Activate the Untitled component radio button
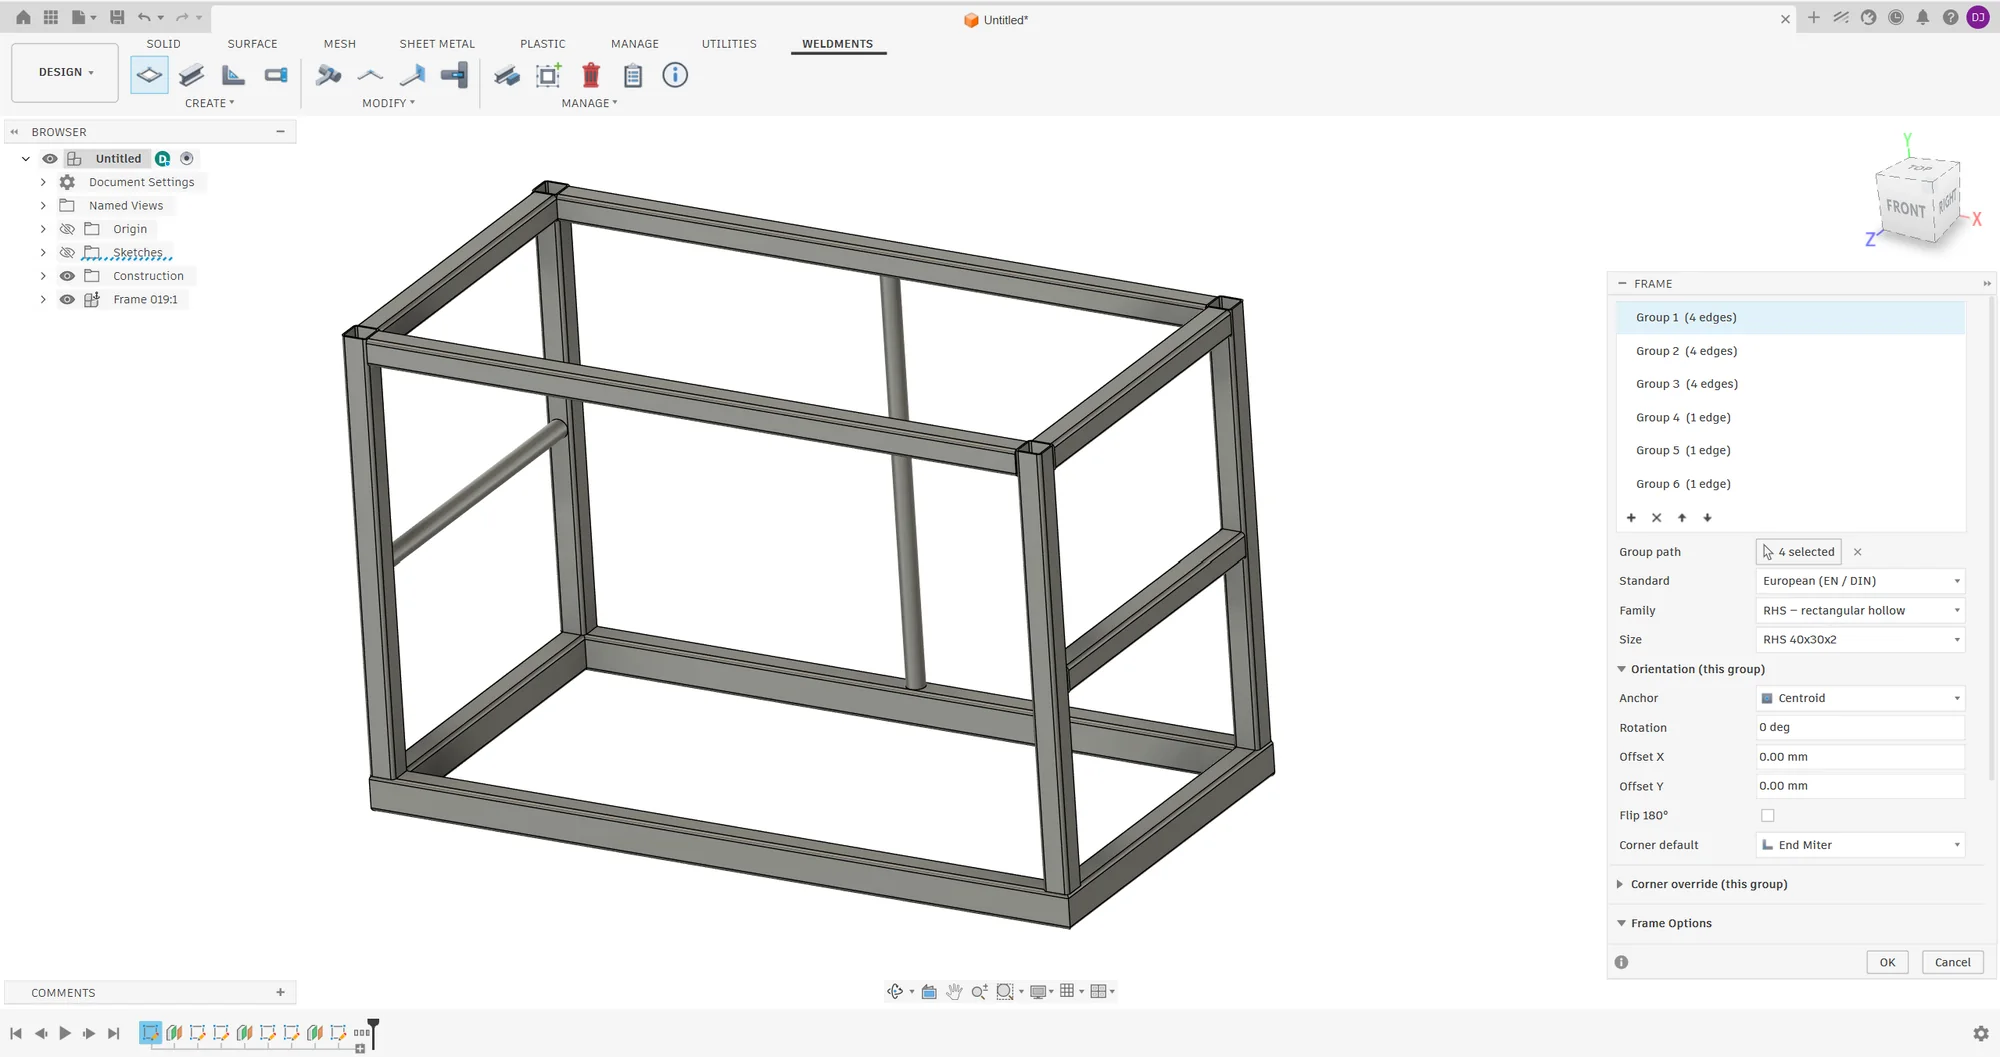2000x1057 pixels. (x=187, y=158)
